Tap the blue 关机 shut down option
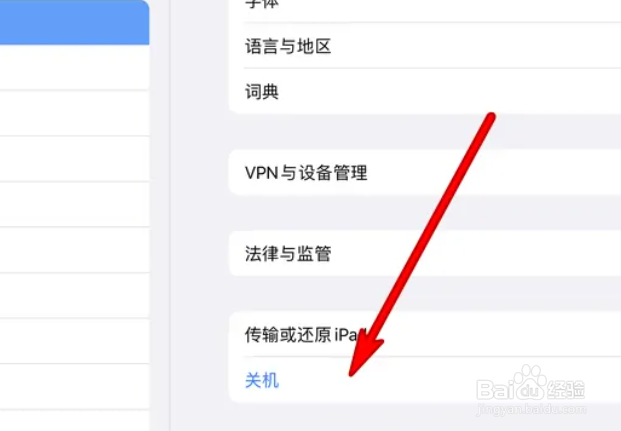The image size is (621, 431). (262, 380)
